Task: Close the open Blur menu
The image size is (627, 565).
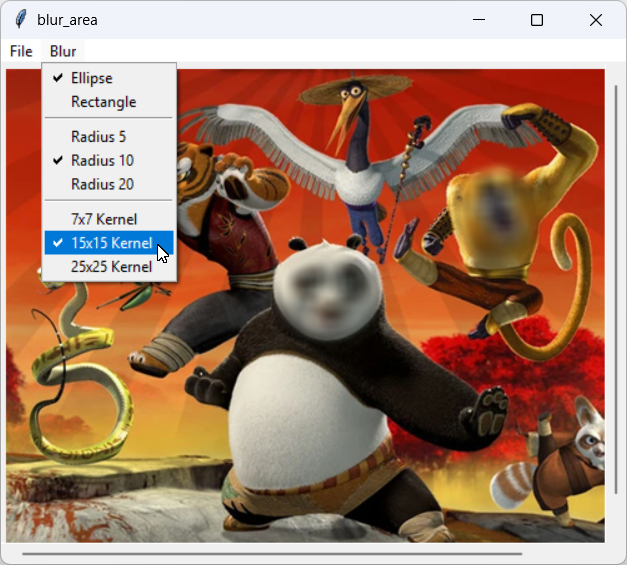Action: 63,51
